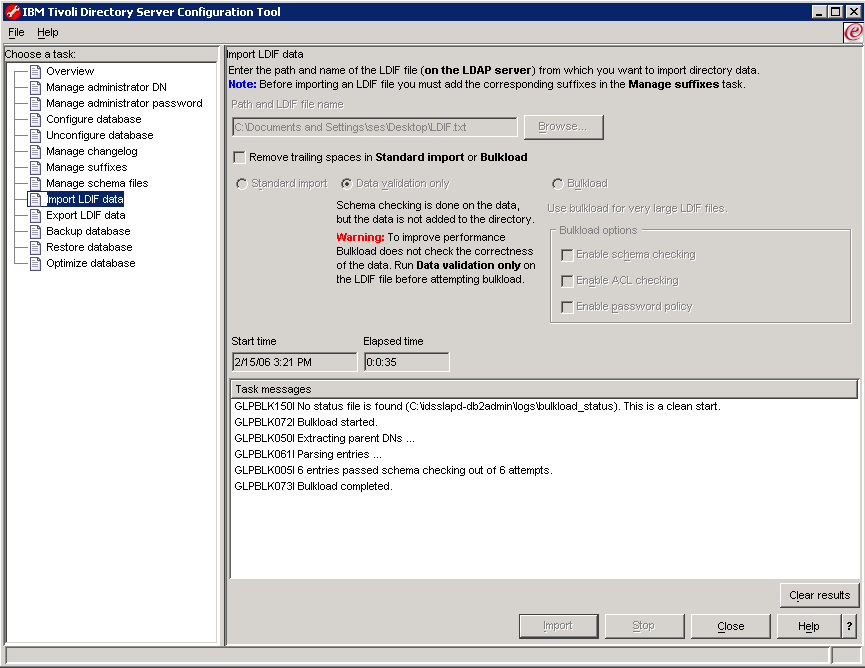865x668 pixels.
Task: Click the Overview page icon in task tree
Action: [x=36, y=71]
